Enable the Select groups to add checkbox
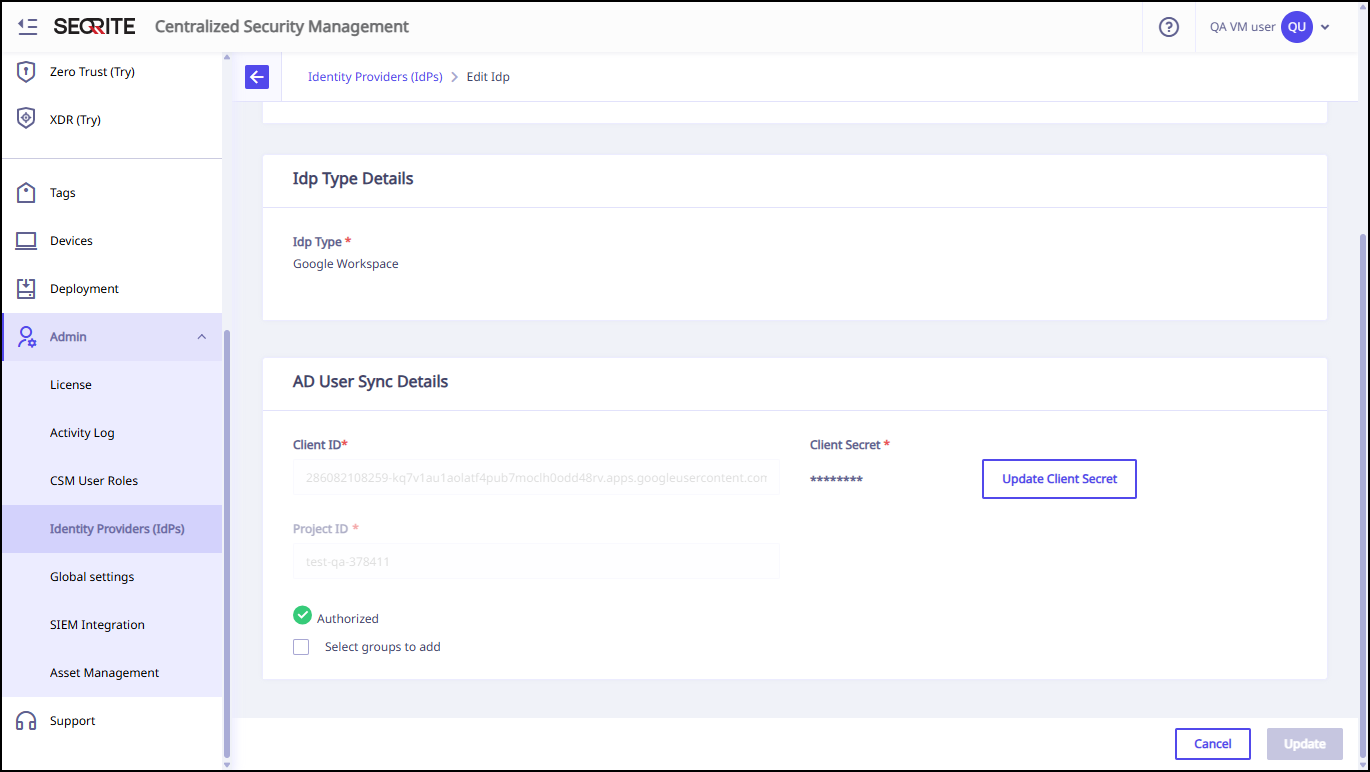 tap(301, 647)
